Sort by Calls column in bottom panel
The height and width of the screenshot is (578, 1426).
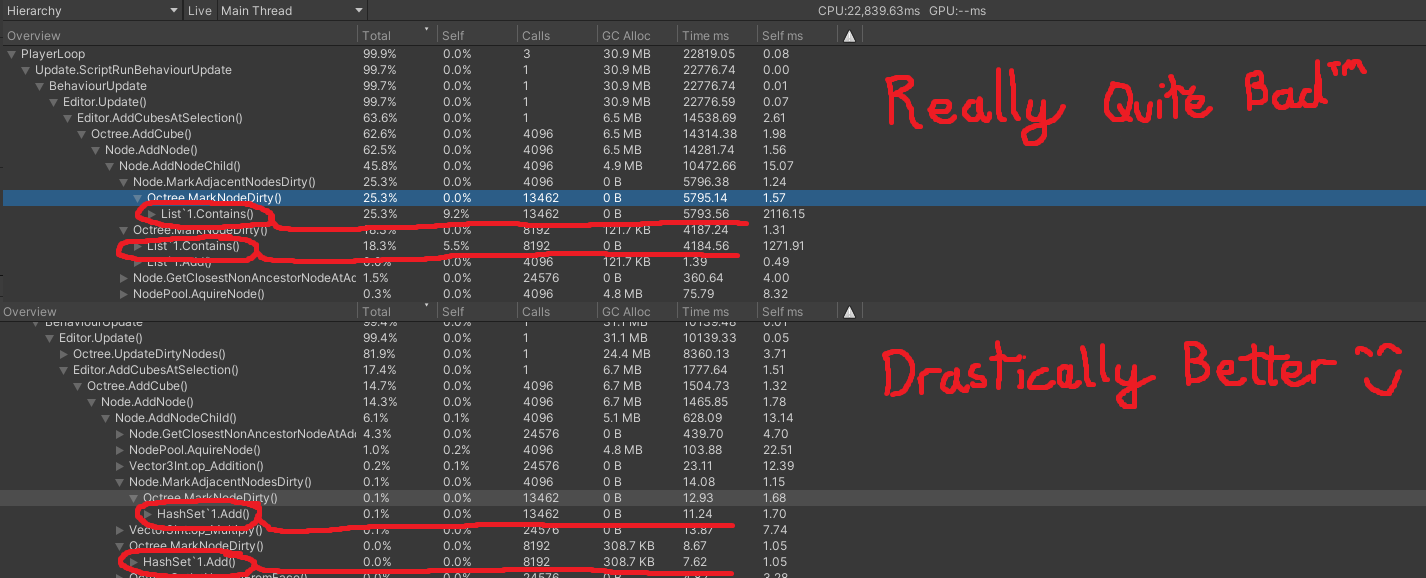pyautogui.click(x=557, y=311)
